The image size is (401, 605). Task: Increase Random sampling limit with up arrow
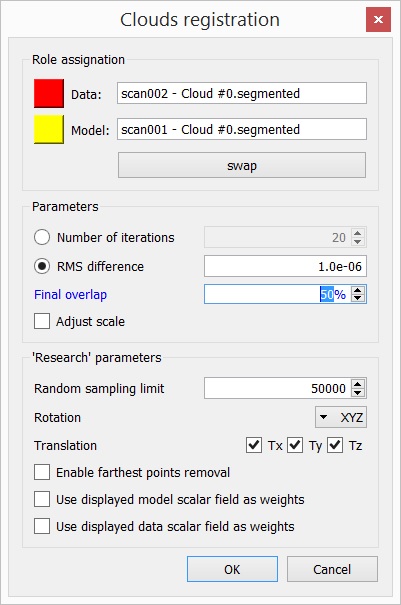(358, 384)
